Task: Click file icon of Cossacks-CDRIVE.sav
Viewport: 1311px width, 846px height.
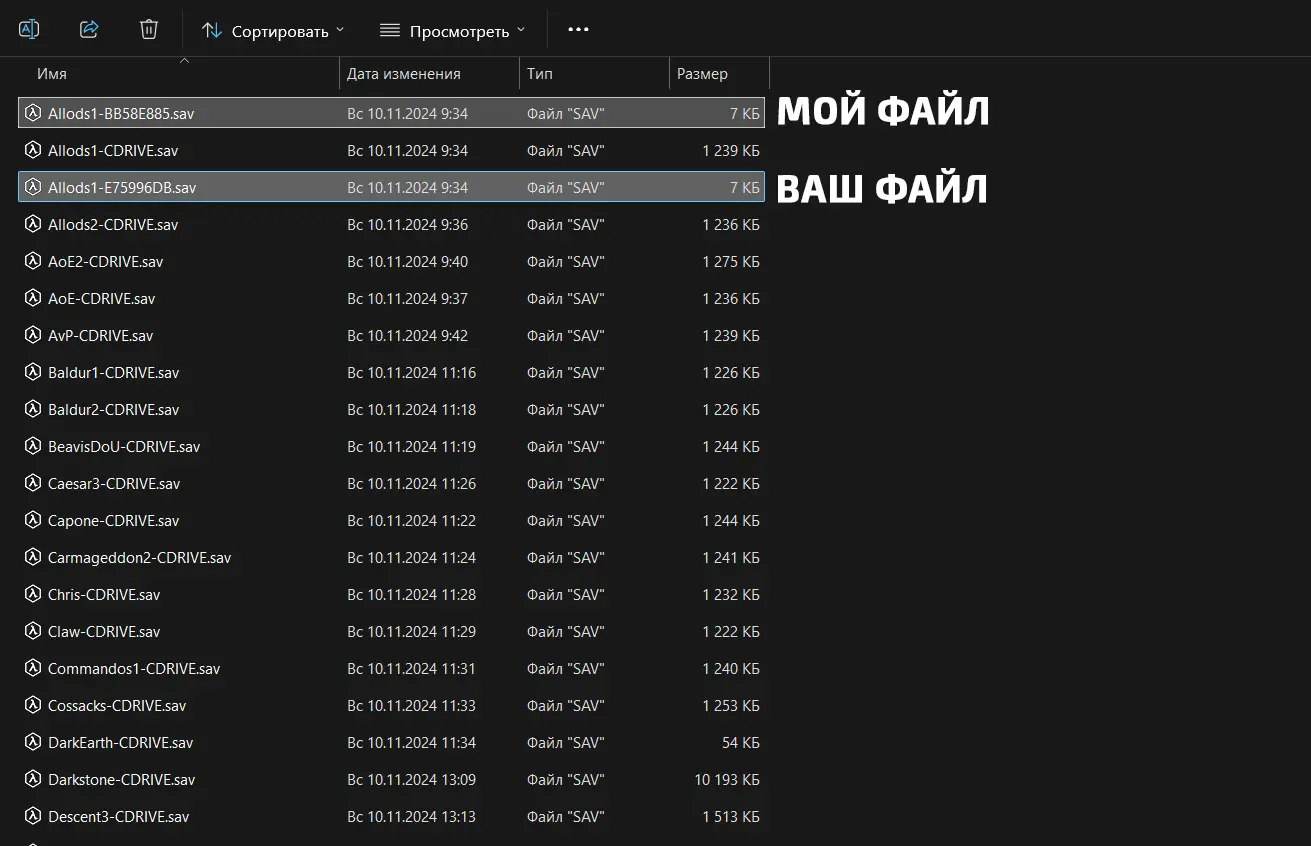Action: point(32,705)
